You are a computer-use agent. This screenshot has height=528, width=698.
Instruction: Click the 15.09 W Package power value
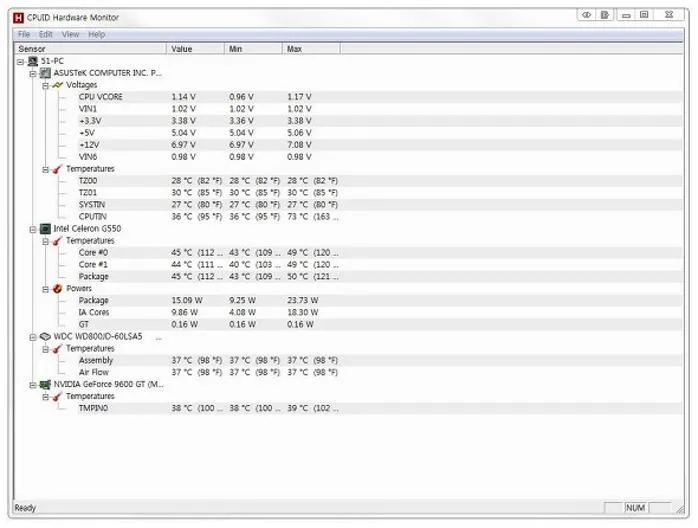[x=187, y=301]
